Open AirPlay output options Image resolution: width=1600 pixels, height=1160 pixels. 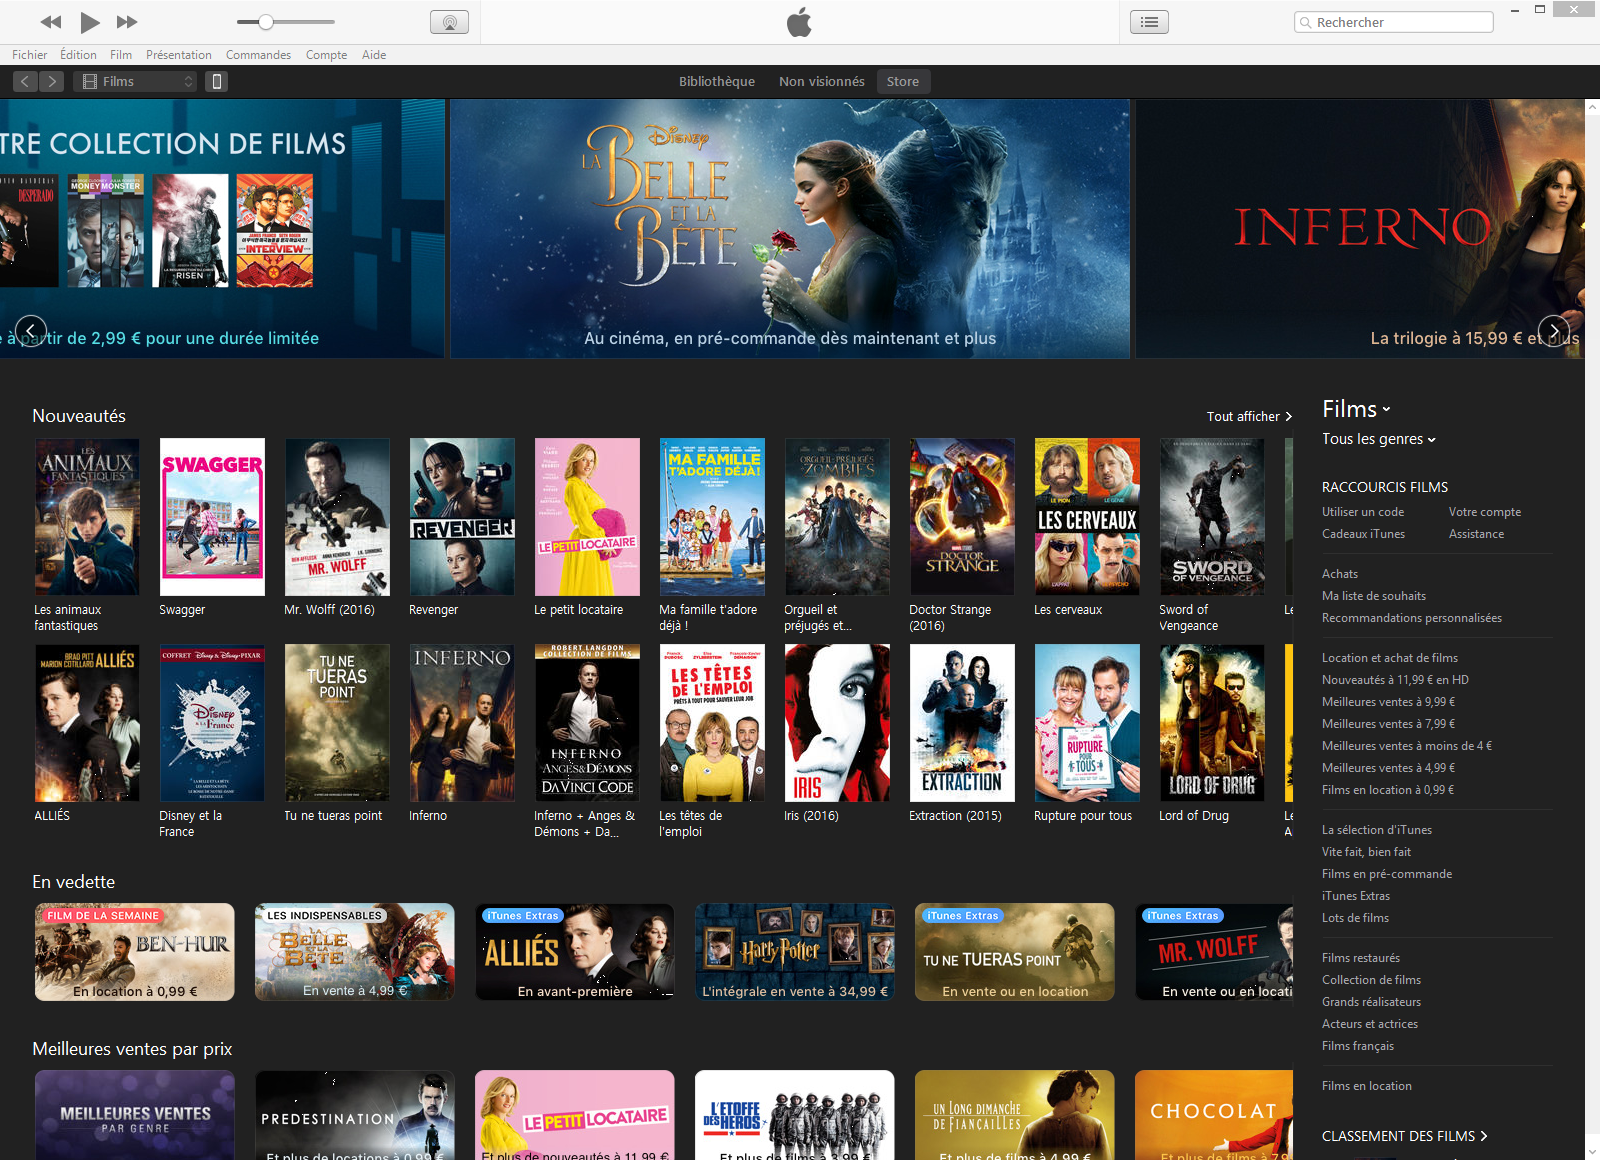click(x=449, y=22)
